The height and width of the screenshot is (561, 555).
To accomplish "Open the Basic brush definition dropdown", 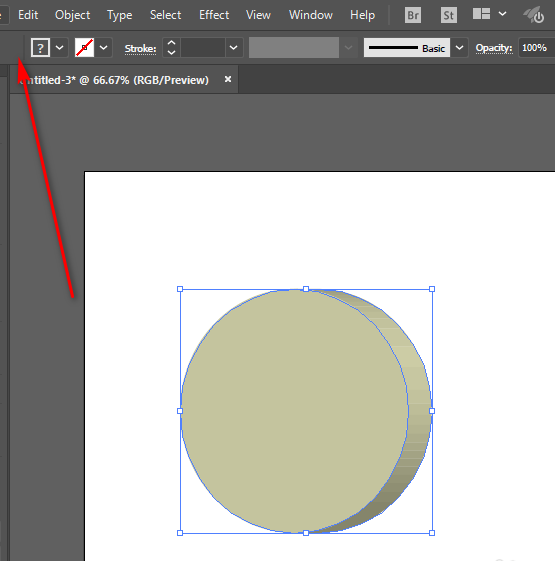I will click(459, 48).
